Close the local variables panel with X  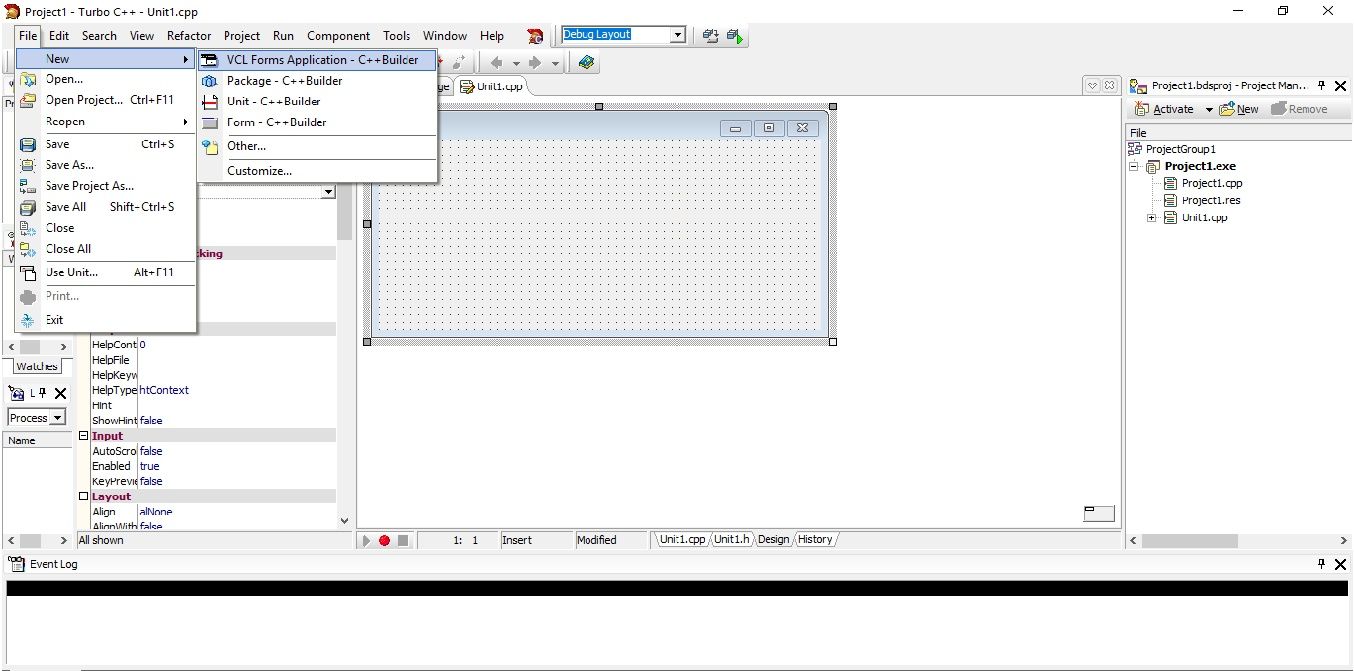[60, 394]
